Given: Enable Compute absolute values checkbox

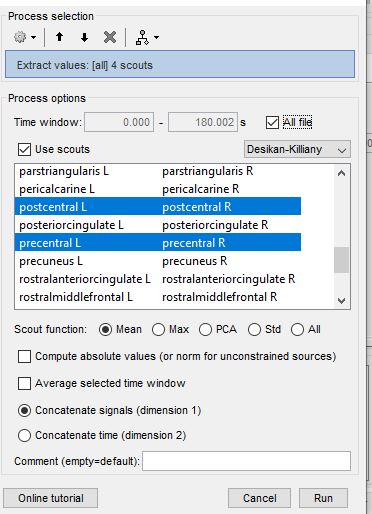Looking at the screenshot, I should pyautogui.click(x=24, y=356).
